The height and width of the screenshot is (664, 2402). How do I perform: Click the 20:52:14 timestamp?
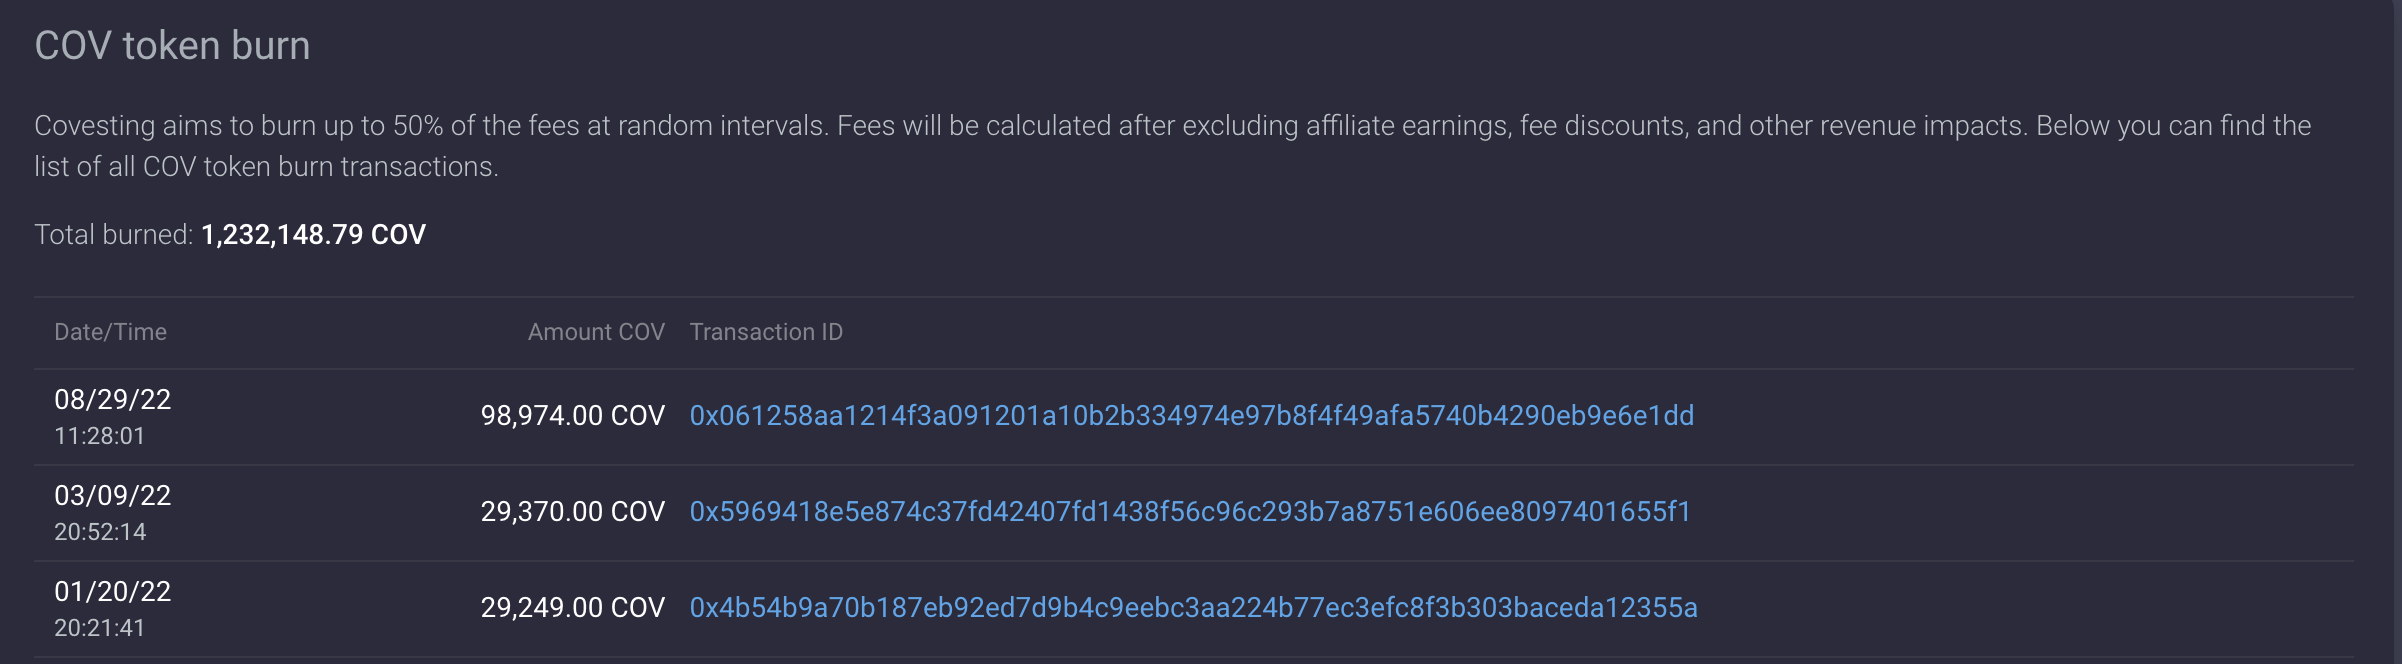(100, 532)
